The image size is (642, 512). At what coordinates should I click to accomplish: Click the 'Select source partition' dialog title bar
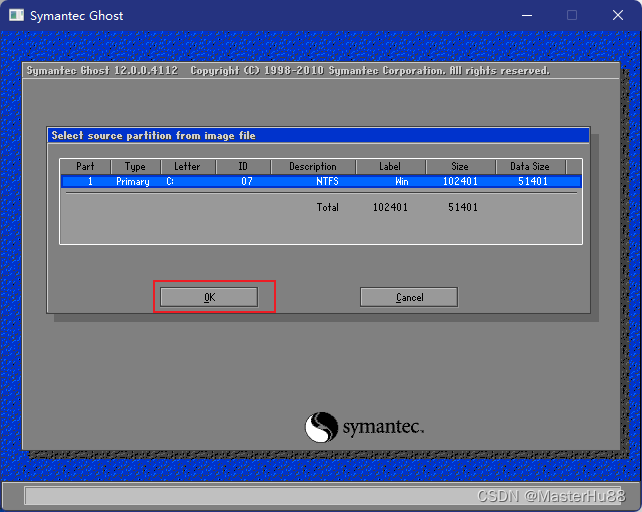coord(319,136)
